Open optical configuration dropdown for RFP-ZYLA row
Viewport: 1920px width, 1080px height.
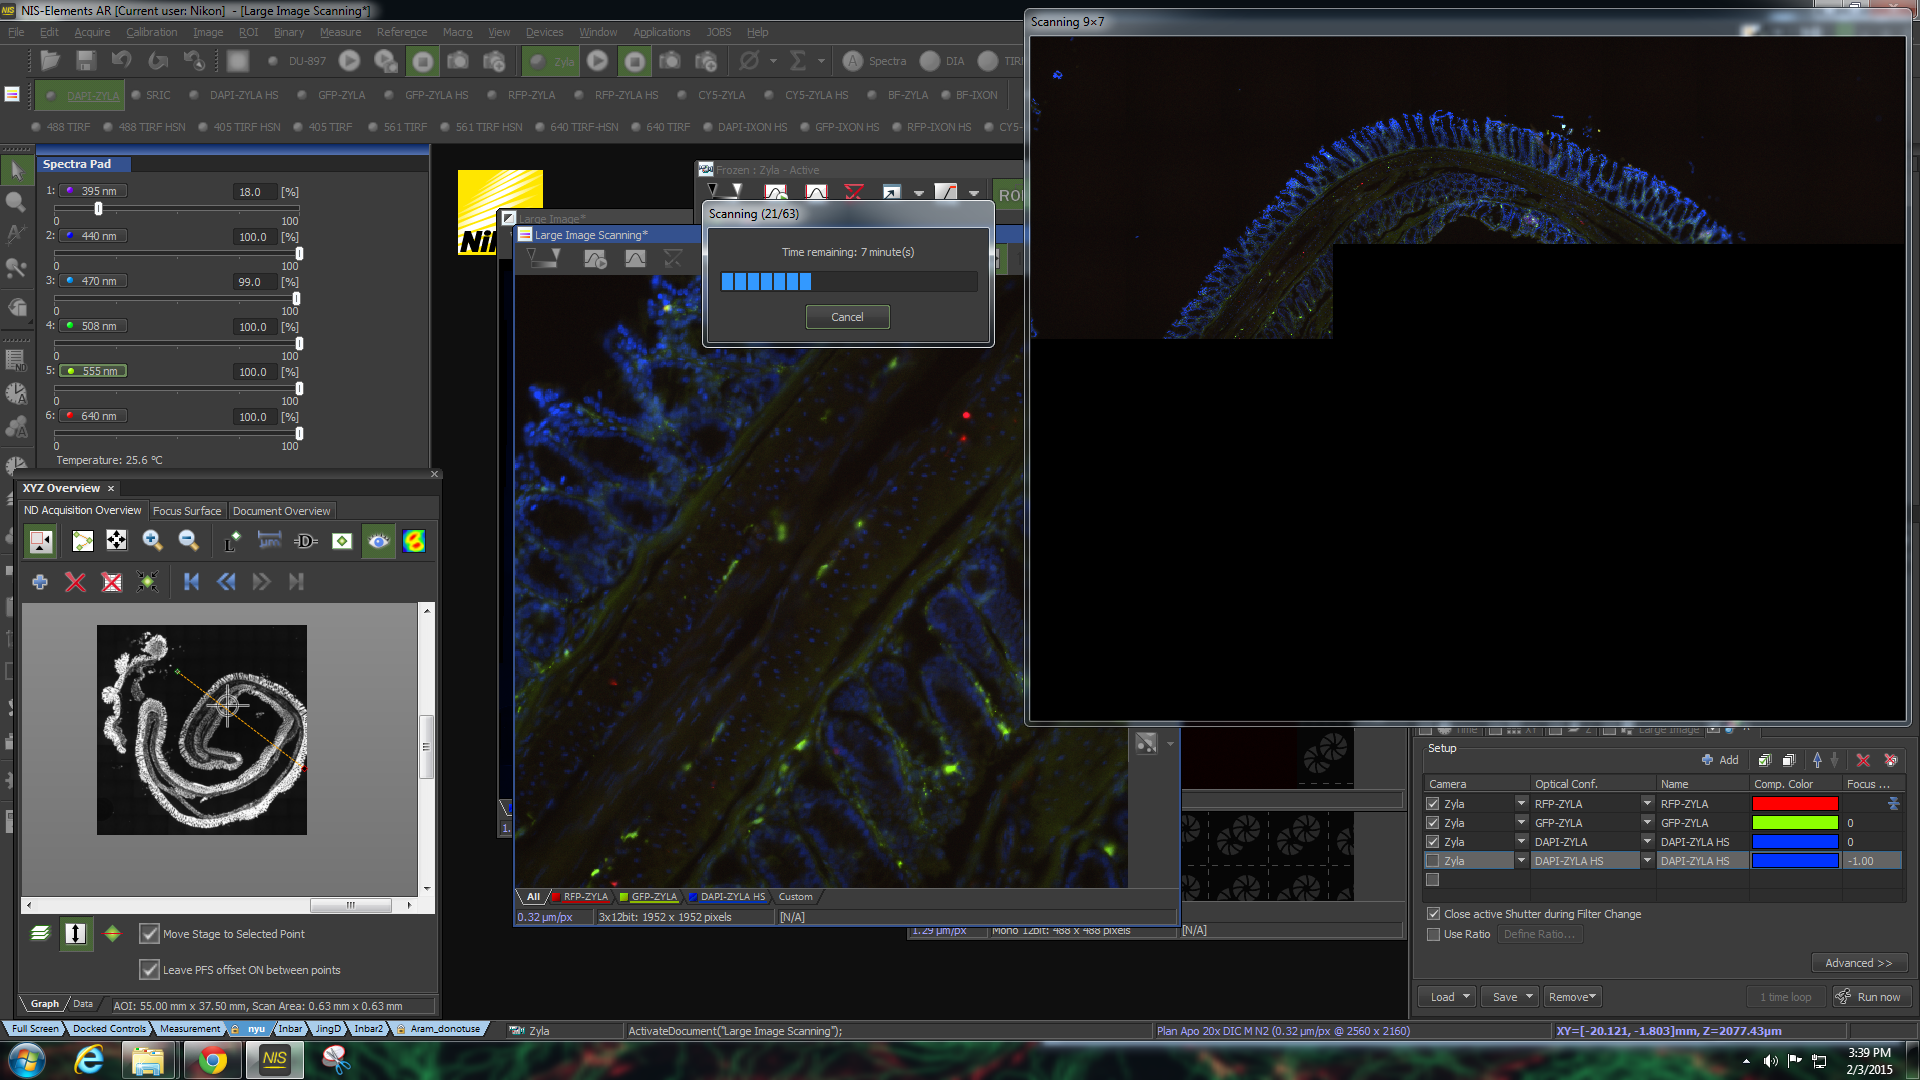[x=1646, y=803]
